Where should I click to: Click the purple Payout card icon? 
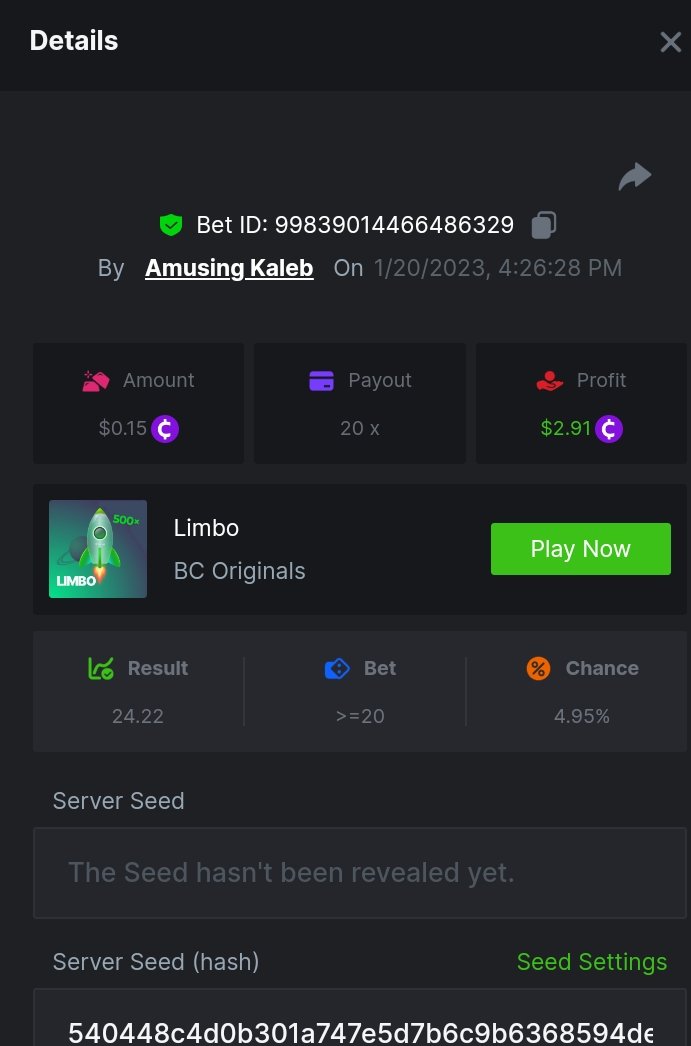click(x=321, y=381)
